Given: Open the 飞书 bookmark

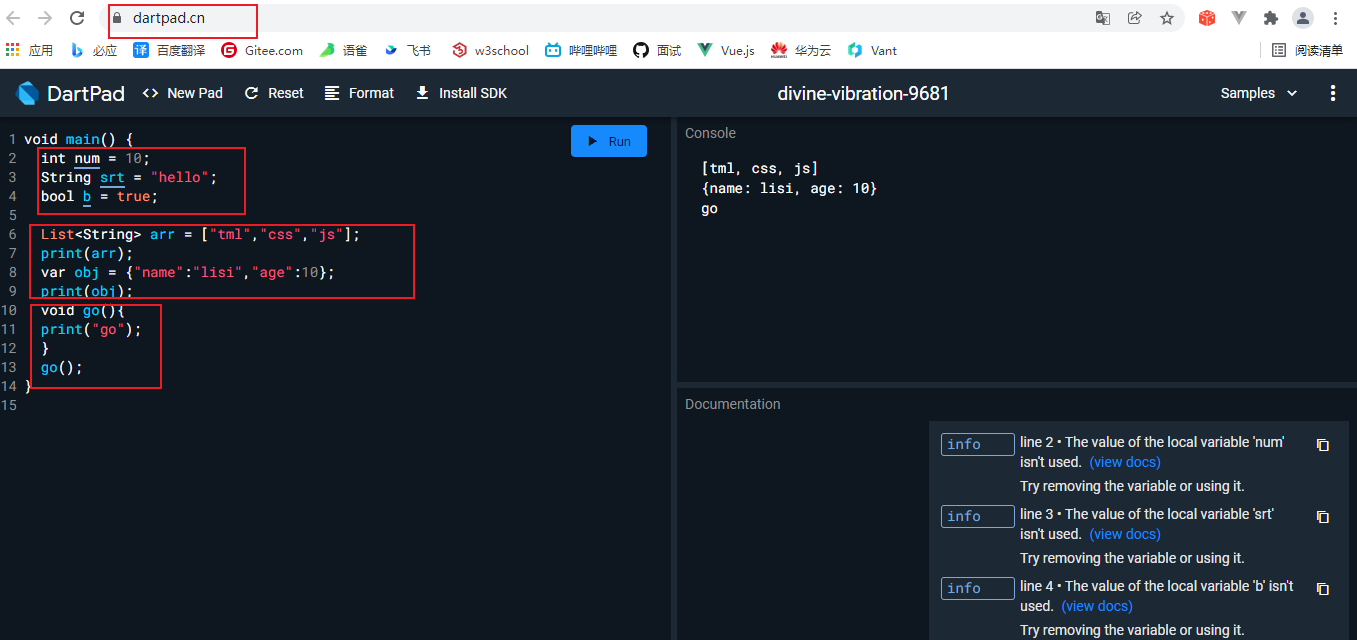Looking at the screenshot, I should 407,50.
